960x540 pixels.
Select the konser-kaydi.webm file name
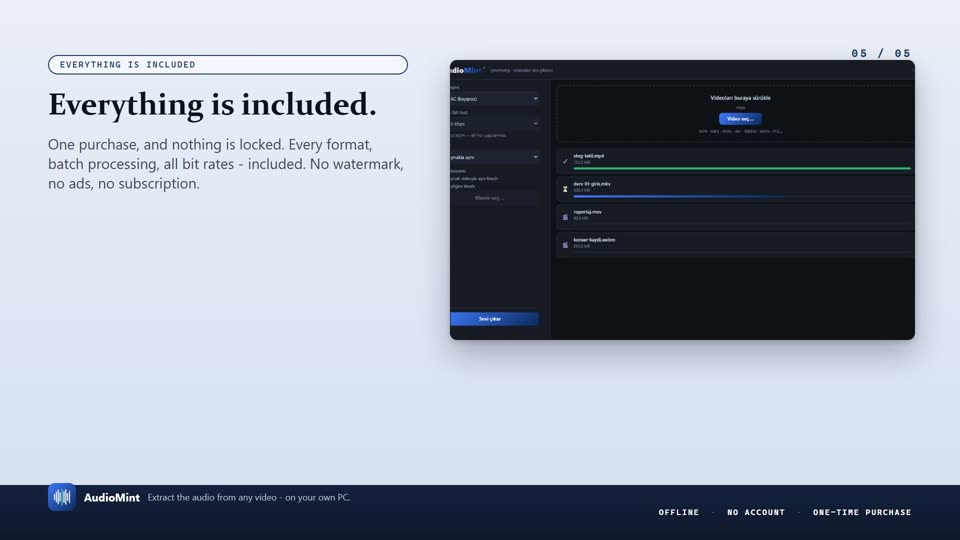594,240
